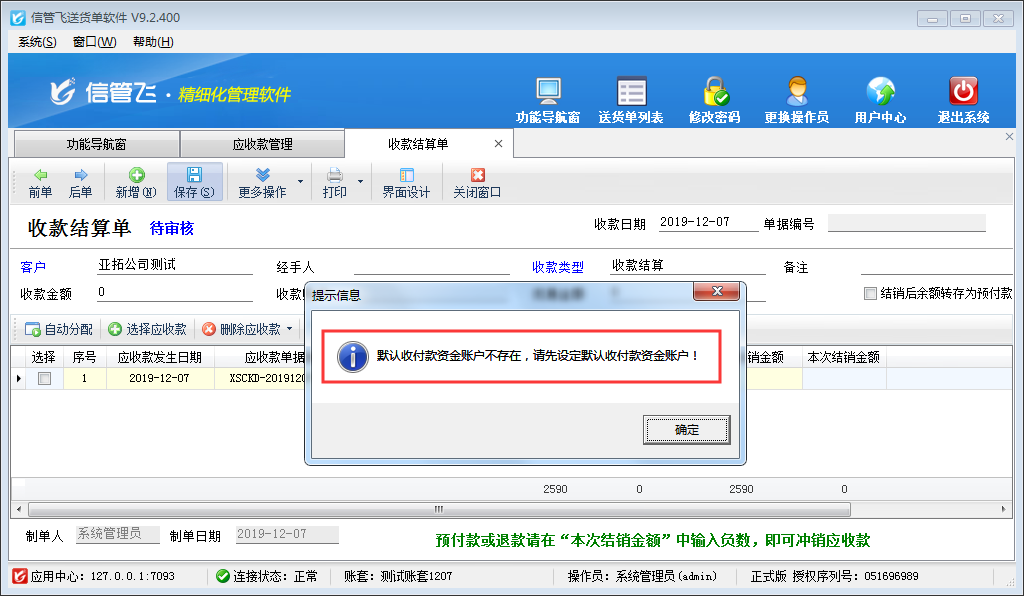The image size is (1024, 596).
Task: Click the 修改密码 lock icon
Action: click(x=715, y=92)
